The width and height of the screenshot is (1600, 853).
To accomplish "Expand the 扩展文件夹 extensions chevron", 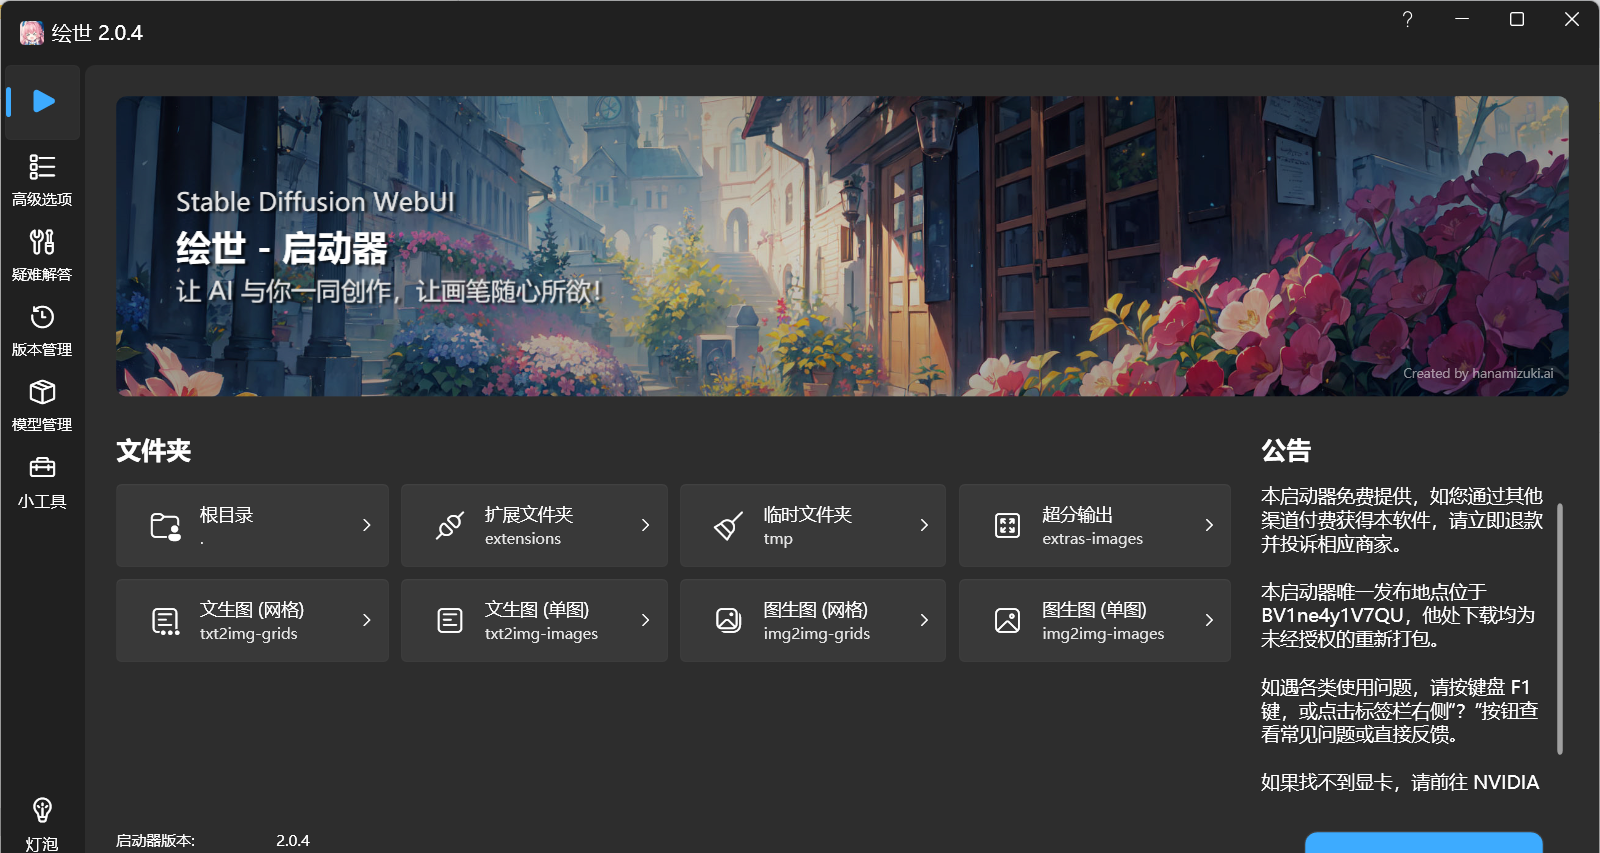I will click(x=646, y=525).
